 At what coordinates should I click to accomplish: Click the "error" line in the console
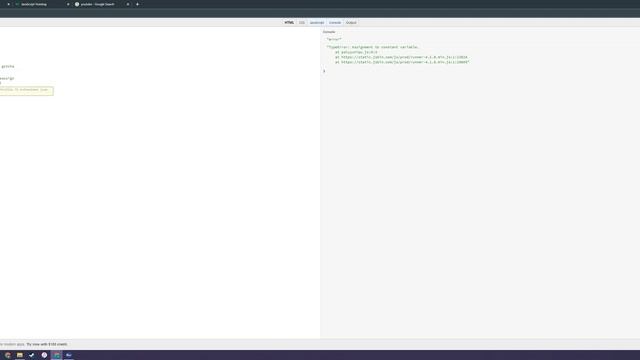pyautogui.click(x=334, y=39)
